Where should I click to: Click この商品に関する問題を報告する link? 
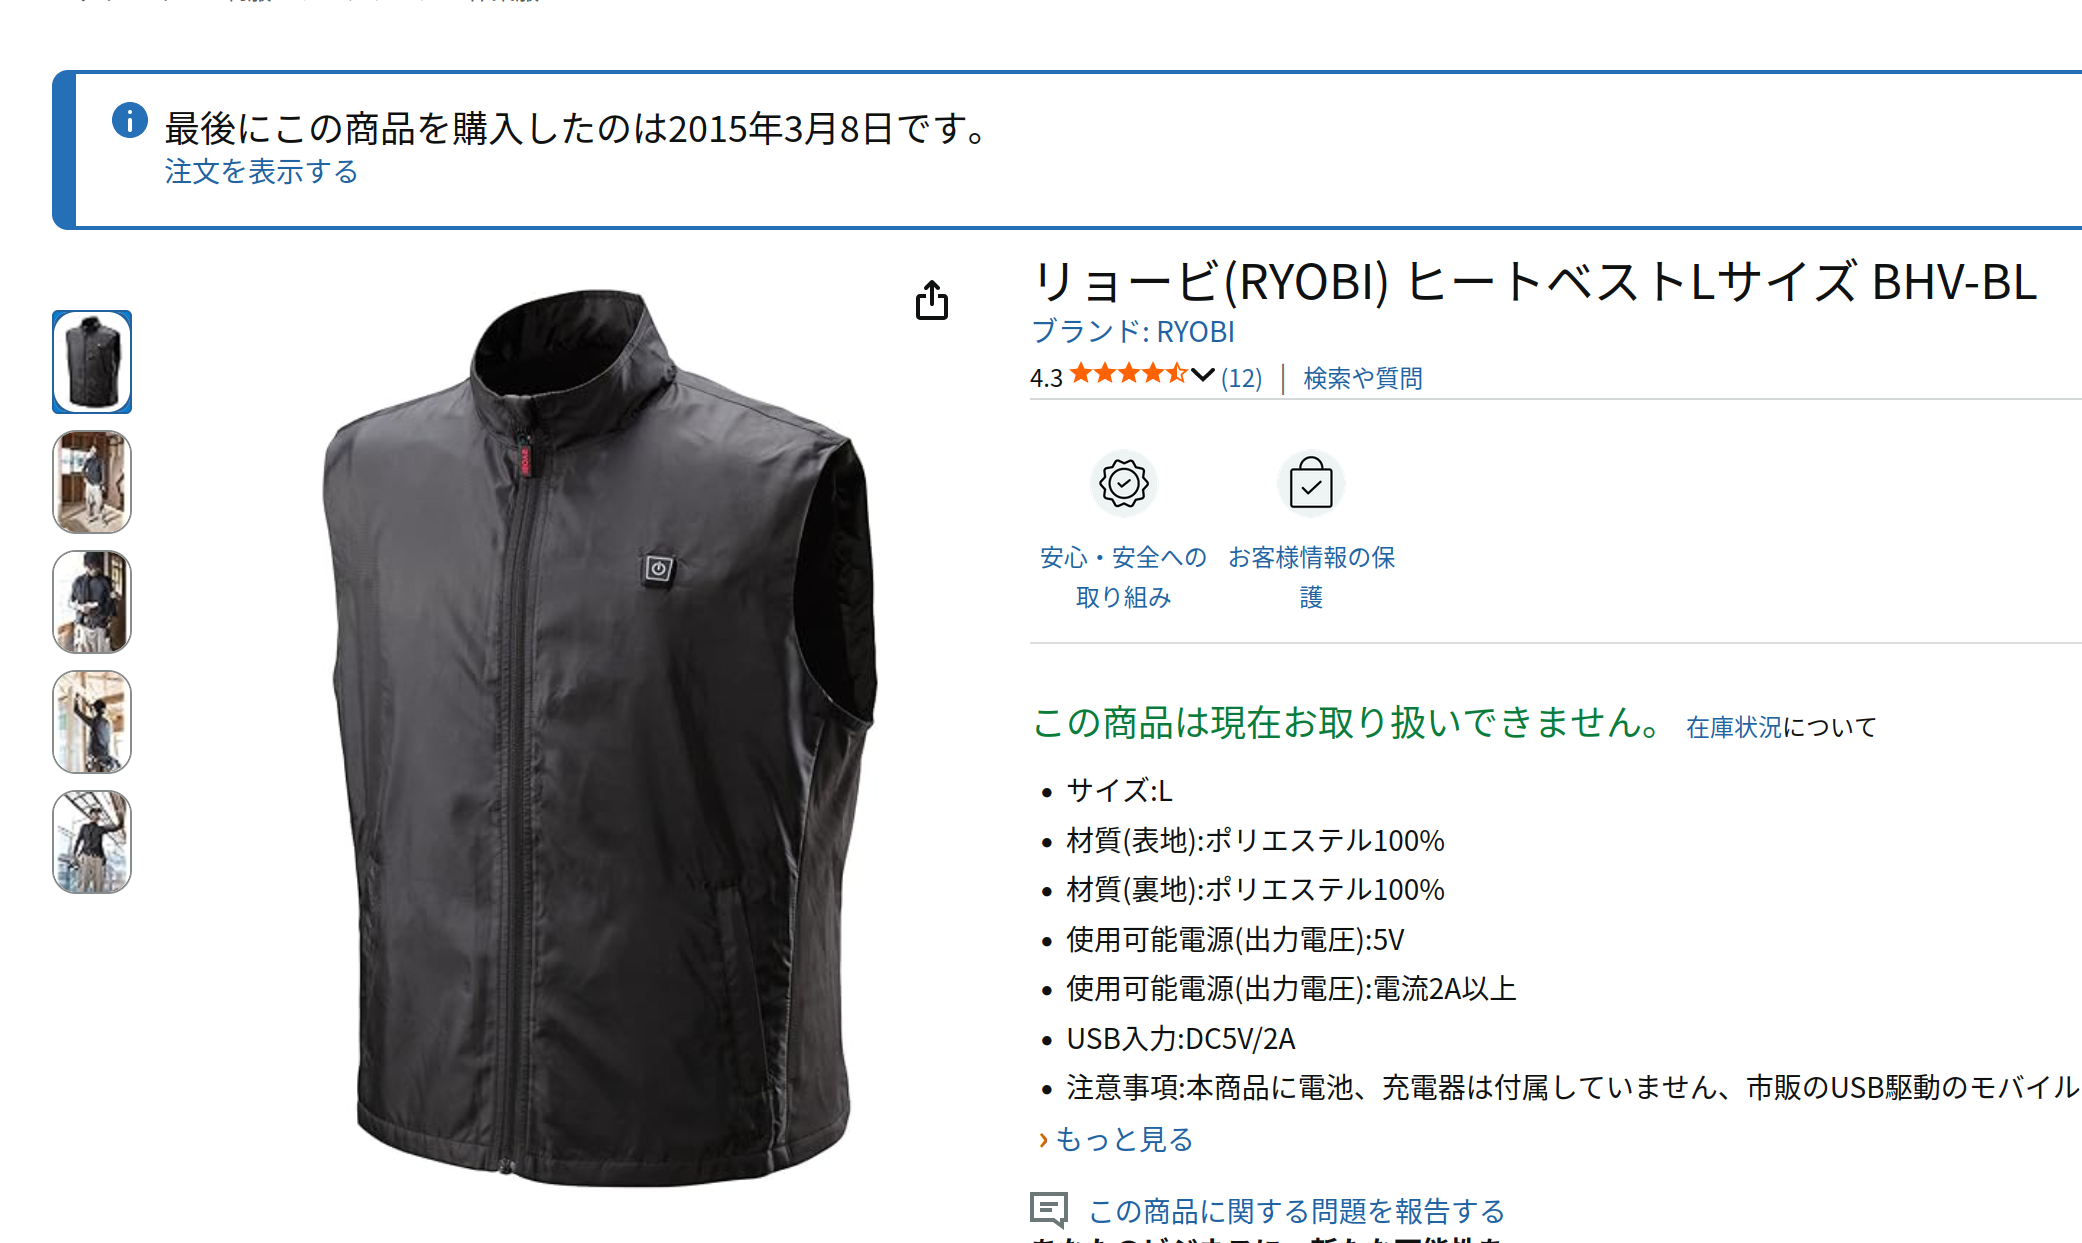pyautogui.click(x=1296, y=1211)
